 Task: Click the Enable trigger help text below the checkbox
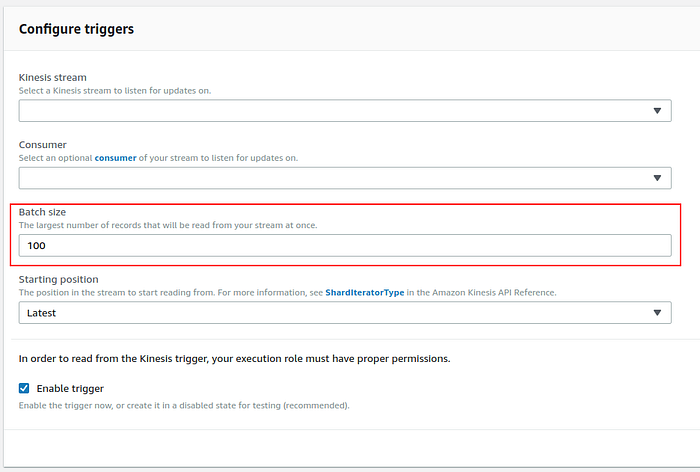click(x=184, y=405)
